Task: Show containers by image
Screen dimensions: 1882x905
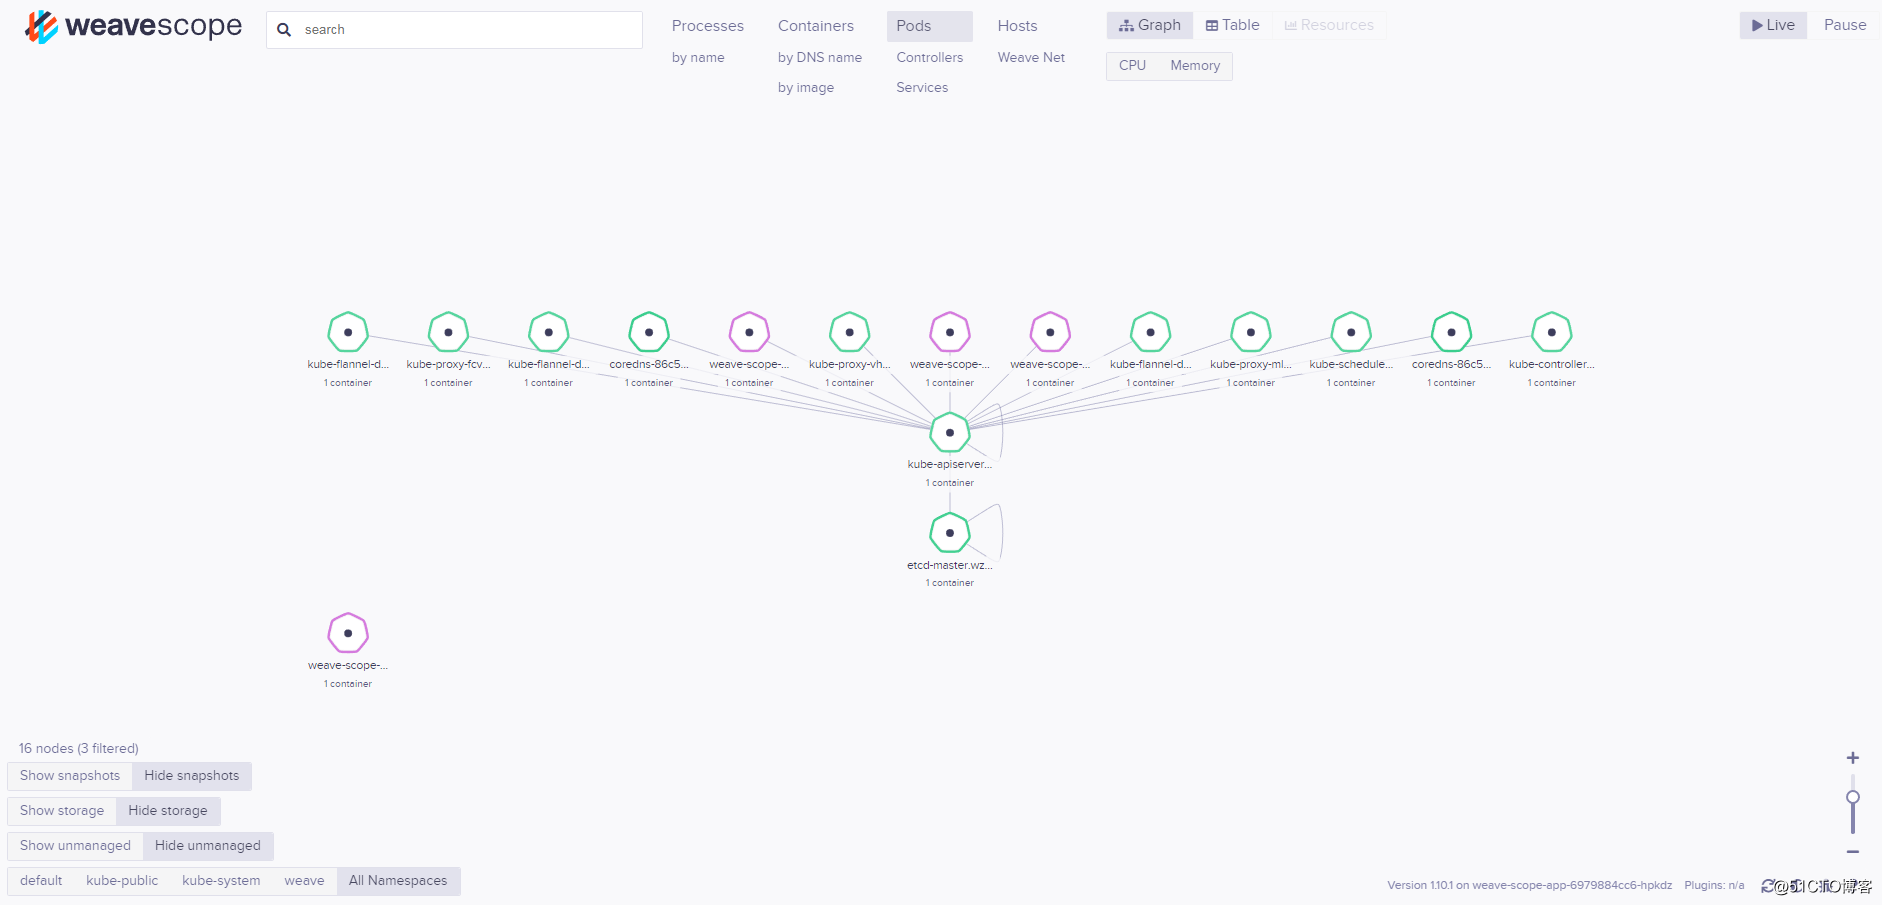Action: click(x=806, y=88)
